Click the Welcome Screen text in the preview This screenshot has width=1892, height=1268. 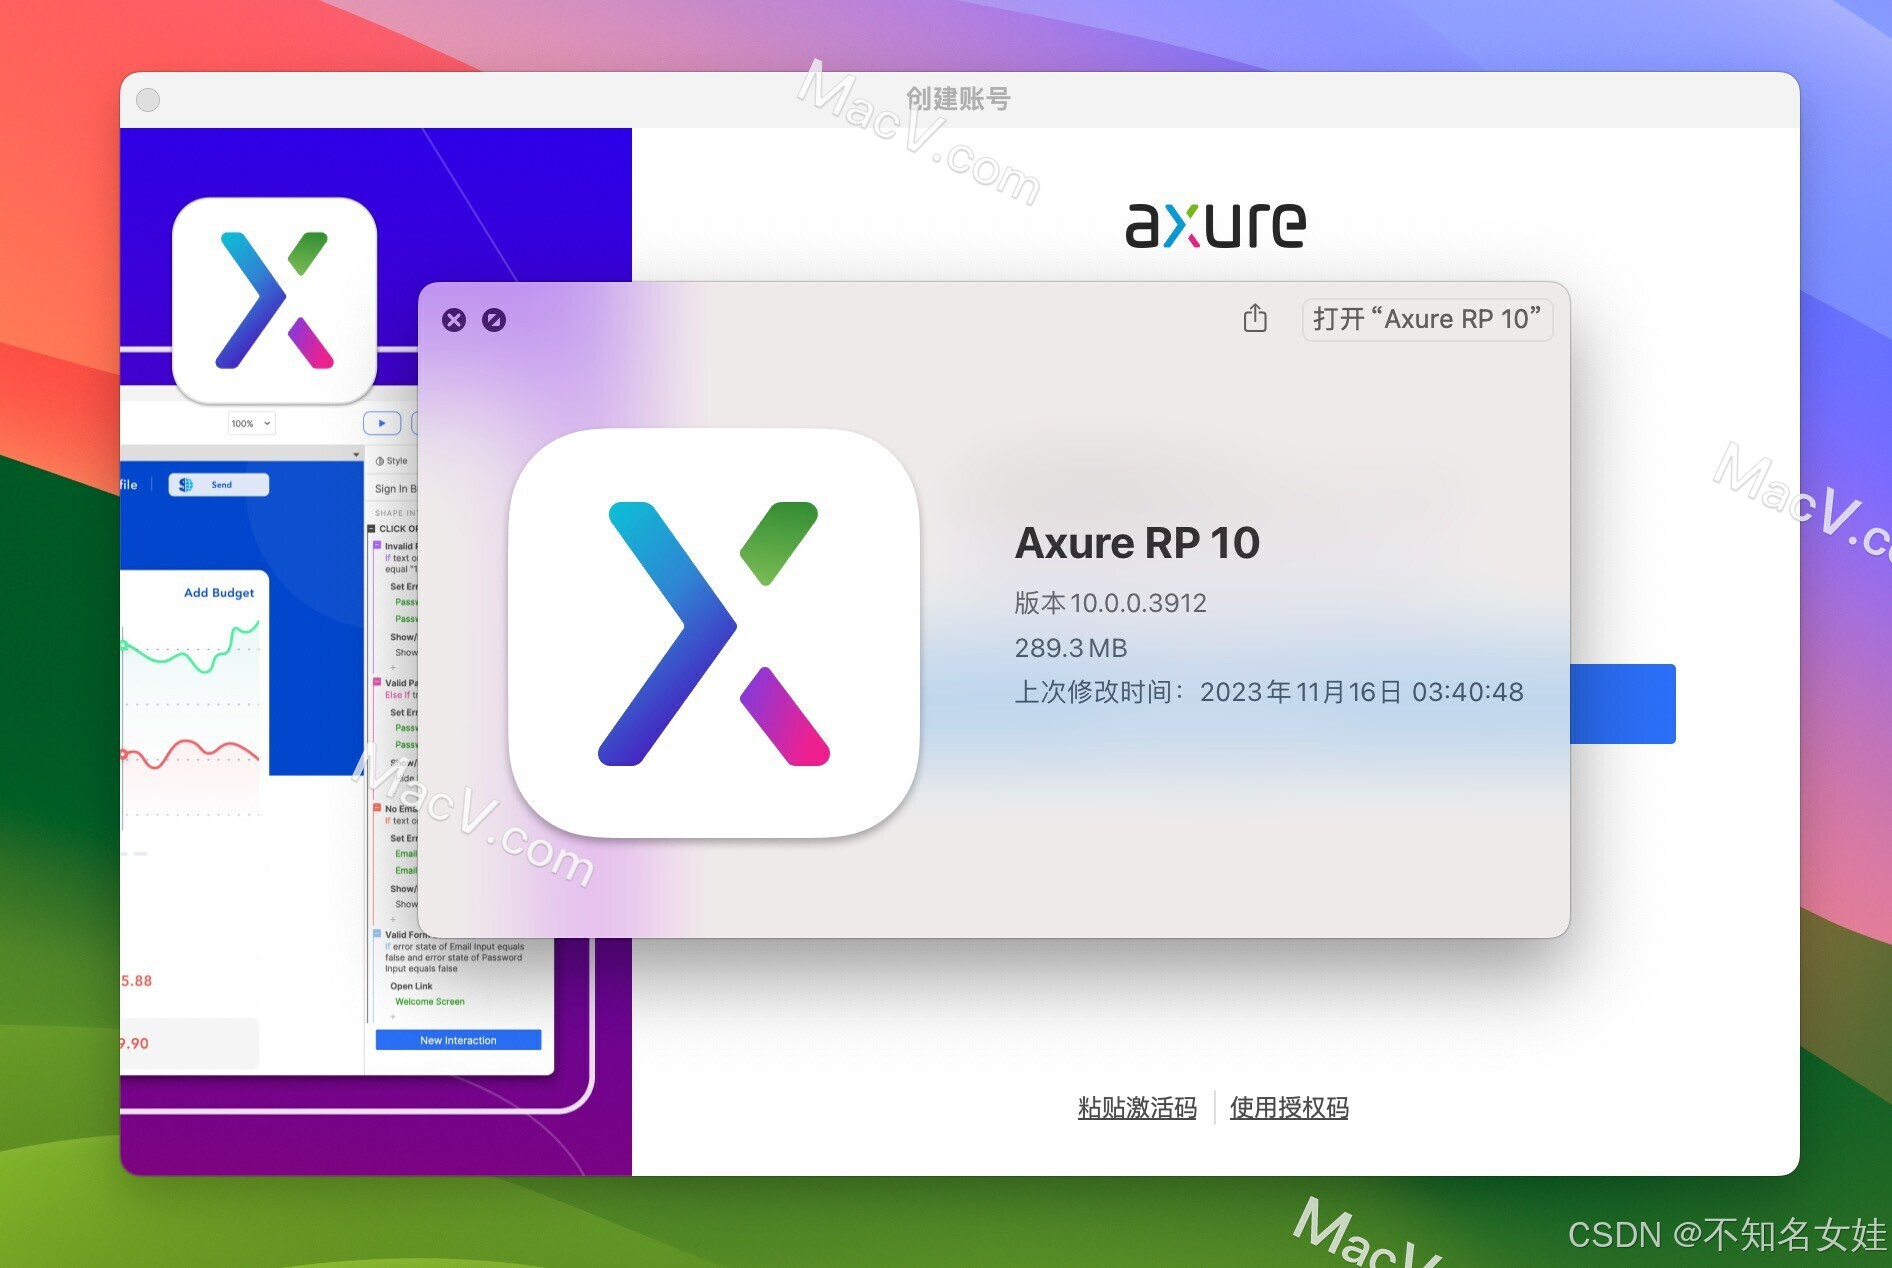(430, 1001)
